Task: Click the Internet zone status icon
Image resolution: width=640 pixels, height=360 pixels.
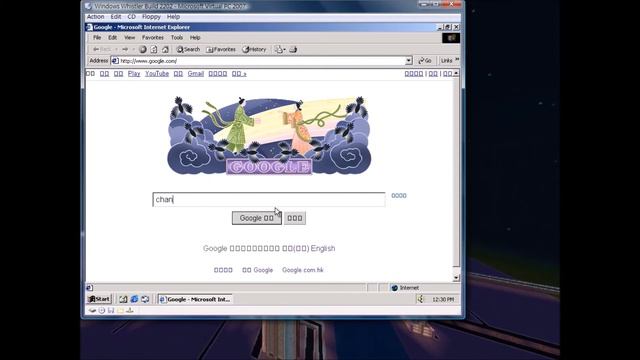Action: click(394, 288)
